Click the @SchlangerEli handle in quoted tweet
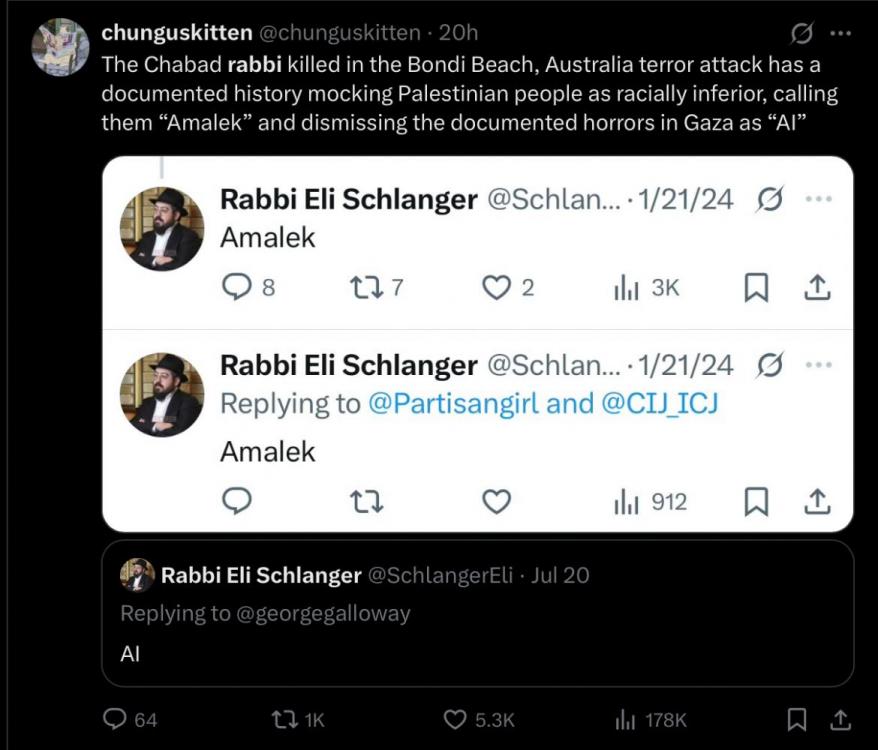The image size is (878, 750). pyautogui.click(x=440, y=575)
